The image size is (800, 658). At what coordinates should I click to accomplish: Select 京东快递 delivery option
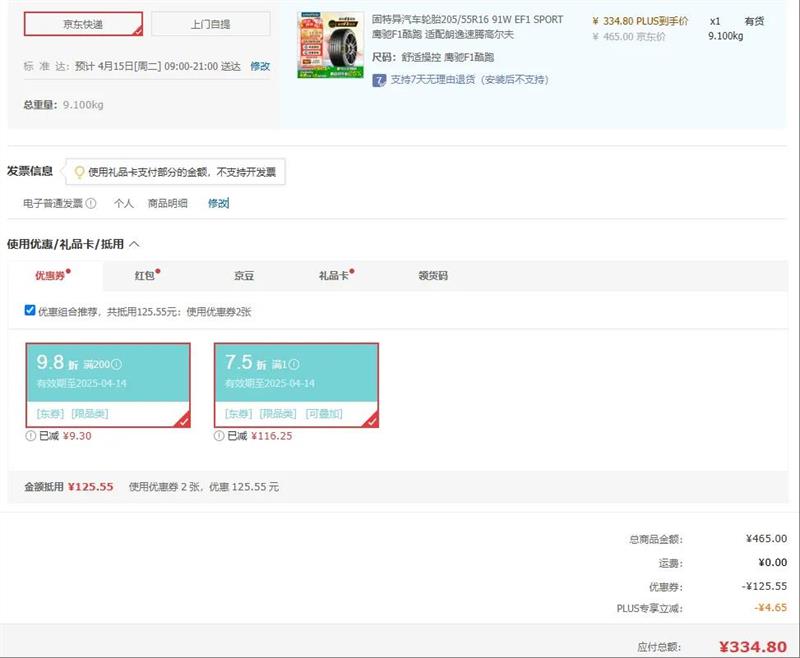click(83, 24)
